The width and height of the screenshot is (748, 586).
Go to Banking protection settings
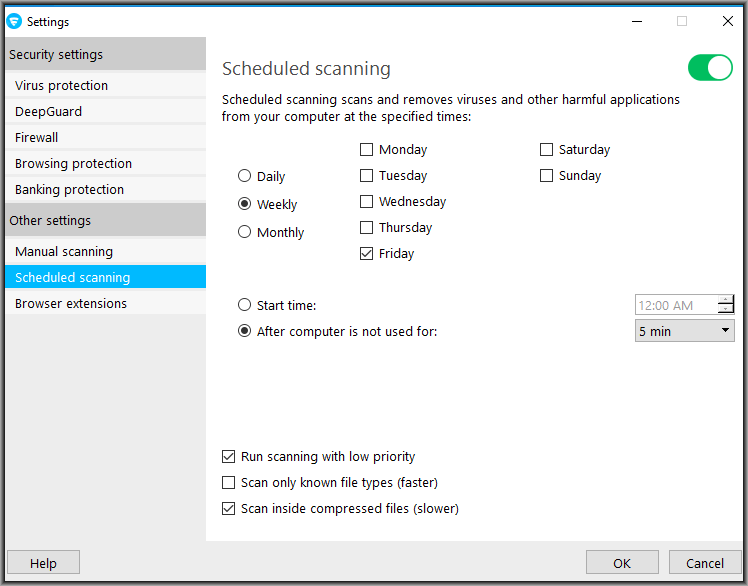point(105,189)
